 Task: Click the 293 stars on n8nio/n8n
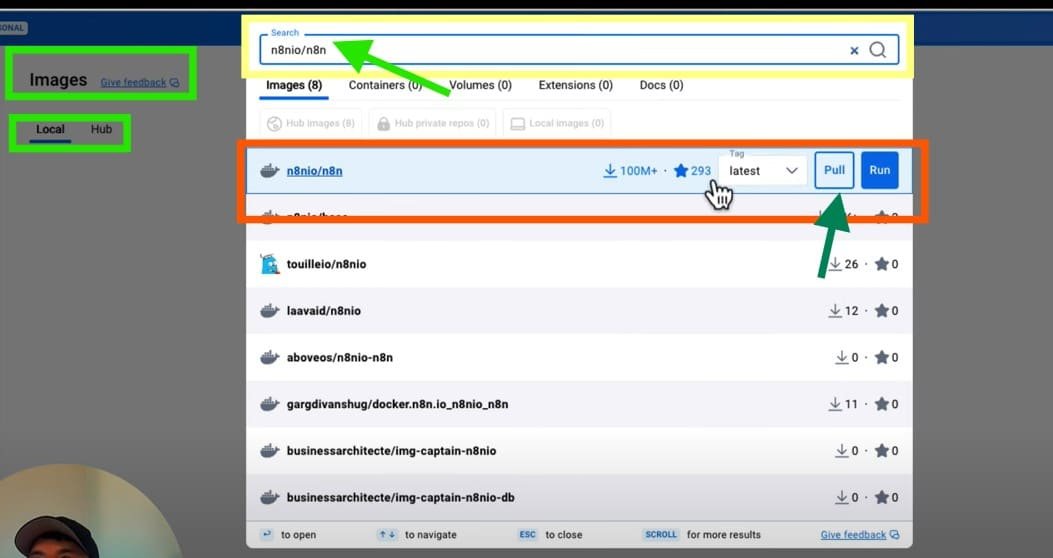[x=692, y=171]
